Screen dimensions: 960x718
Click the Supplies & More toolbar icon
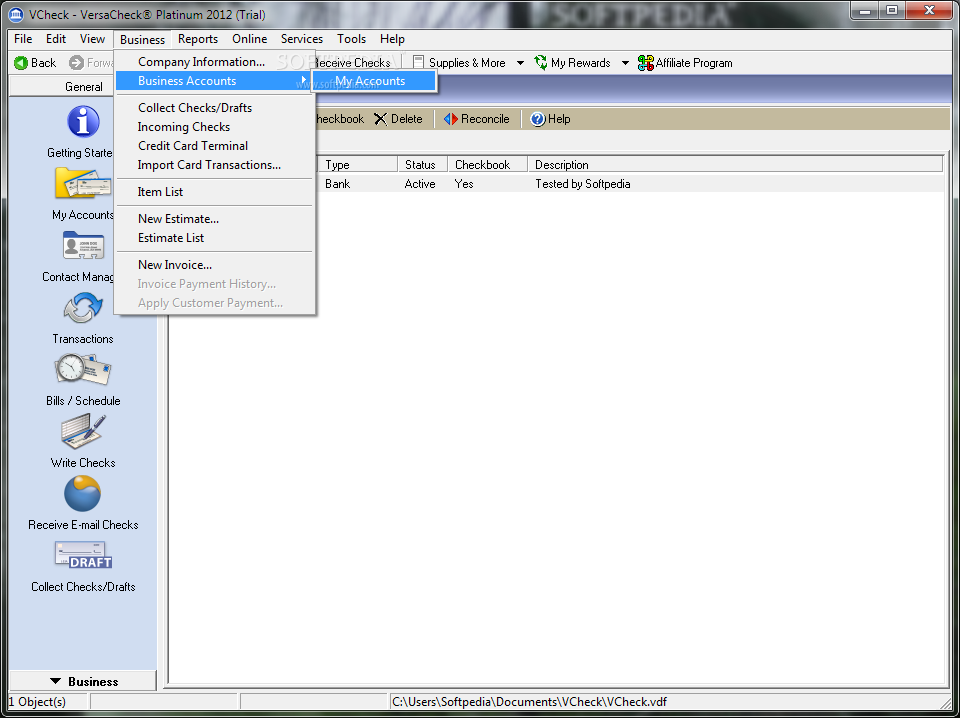418,62
